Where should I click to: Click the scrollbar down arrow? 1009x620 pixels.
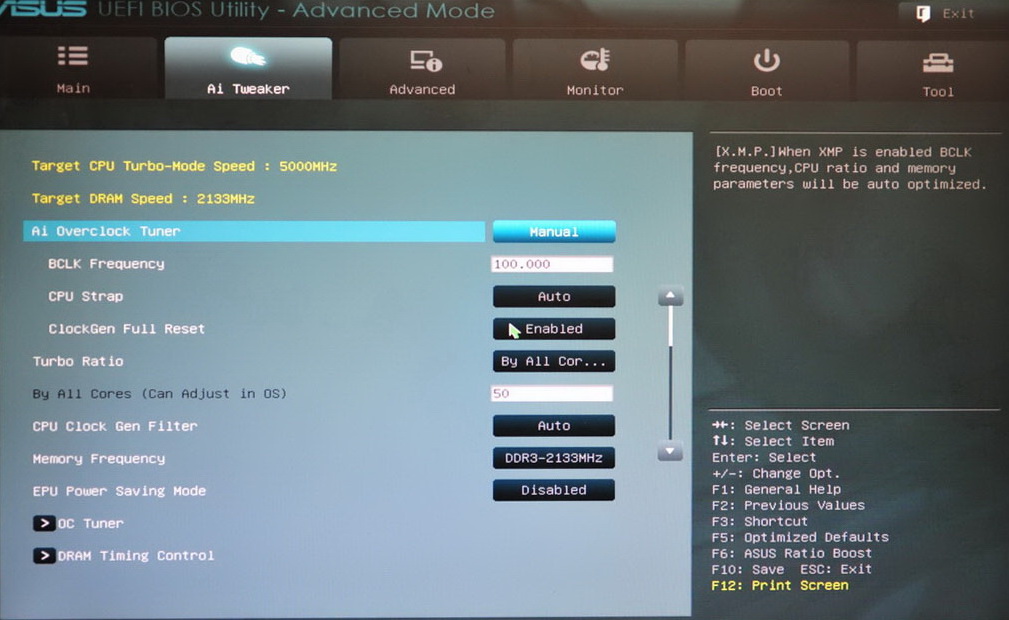pos(671,451)
